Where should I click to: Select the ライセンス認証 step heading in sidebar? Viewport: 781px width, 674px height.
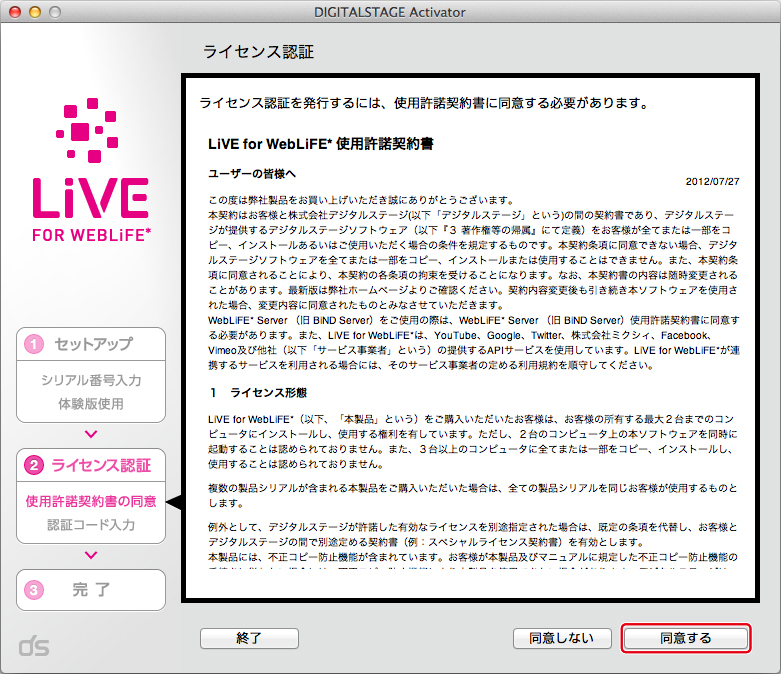[x=101, y=465]
